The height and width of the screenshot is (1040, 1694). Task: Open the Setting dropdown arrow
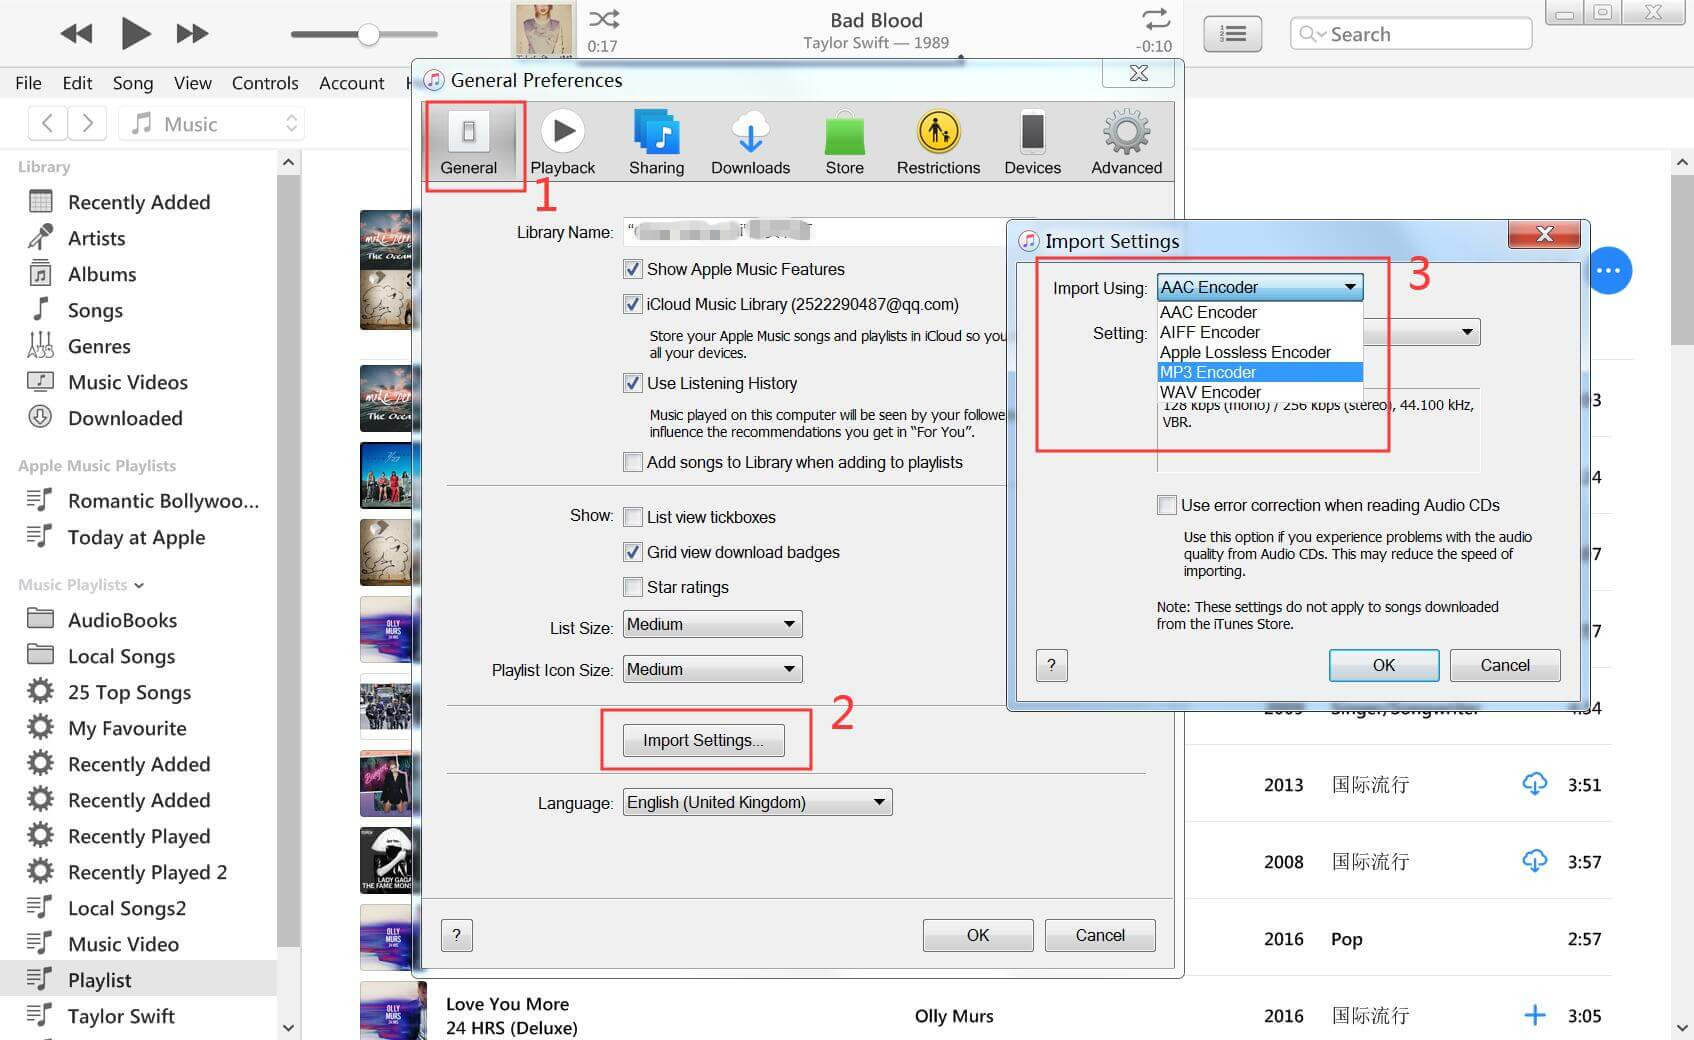[x=1467, y=332]
